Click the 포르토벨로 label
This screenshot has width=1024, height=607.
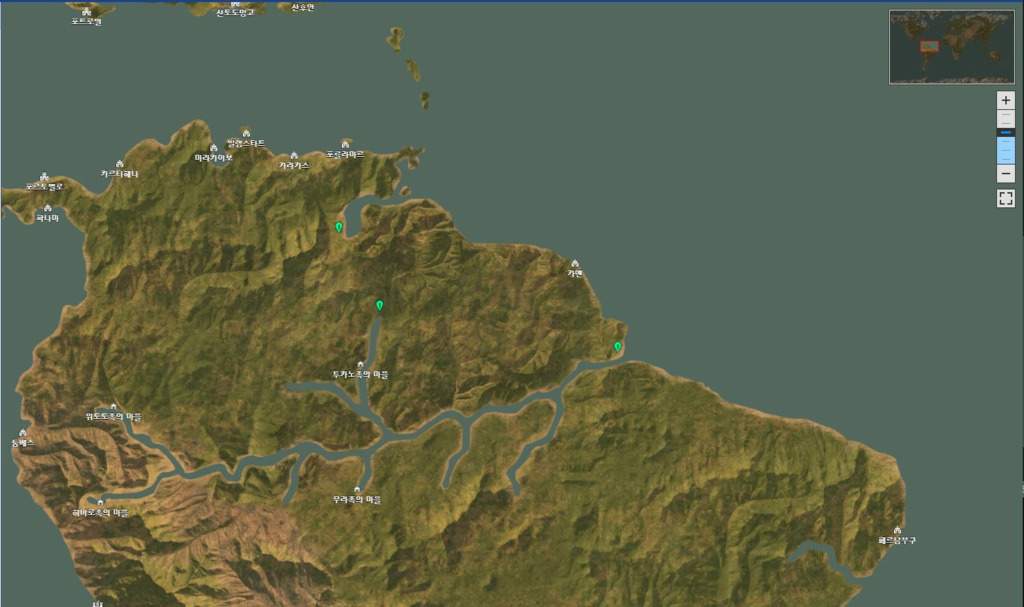[44, 187]
